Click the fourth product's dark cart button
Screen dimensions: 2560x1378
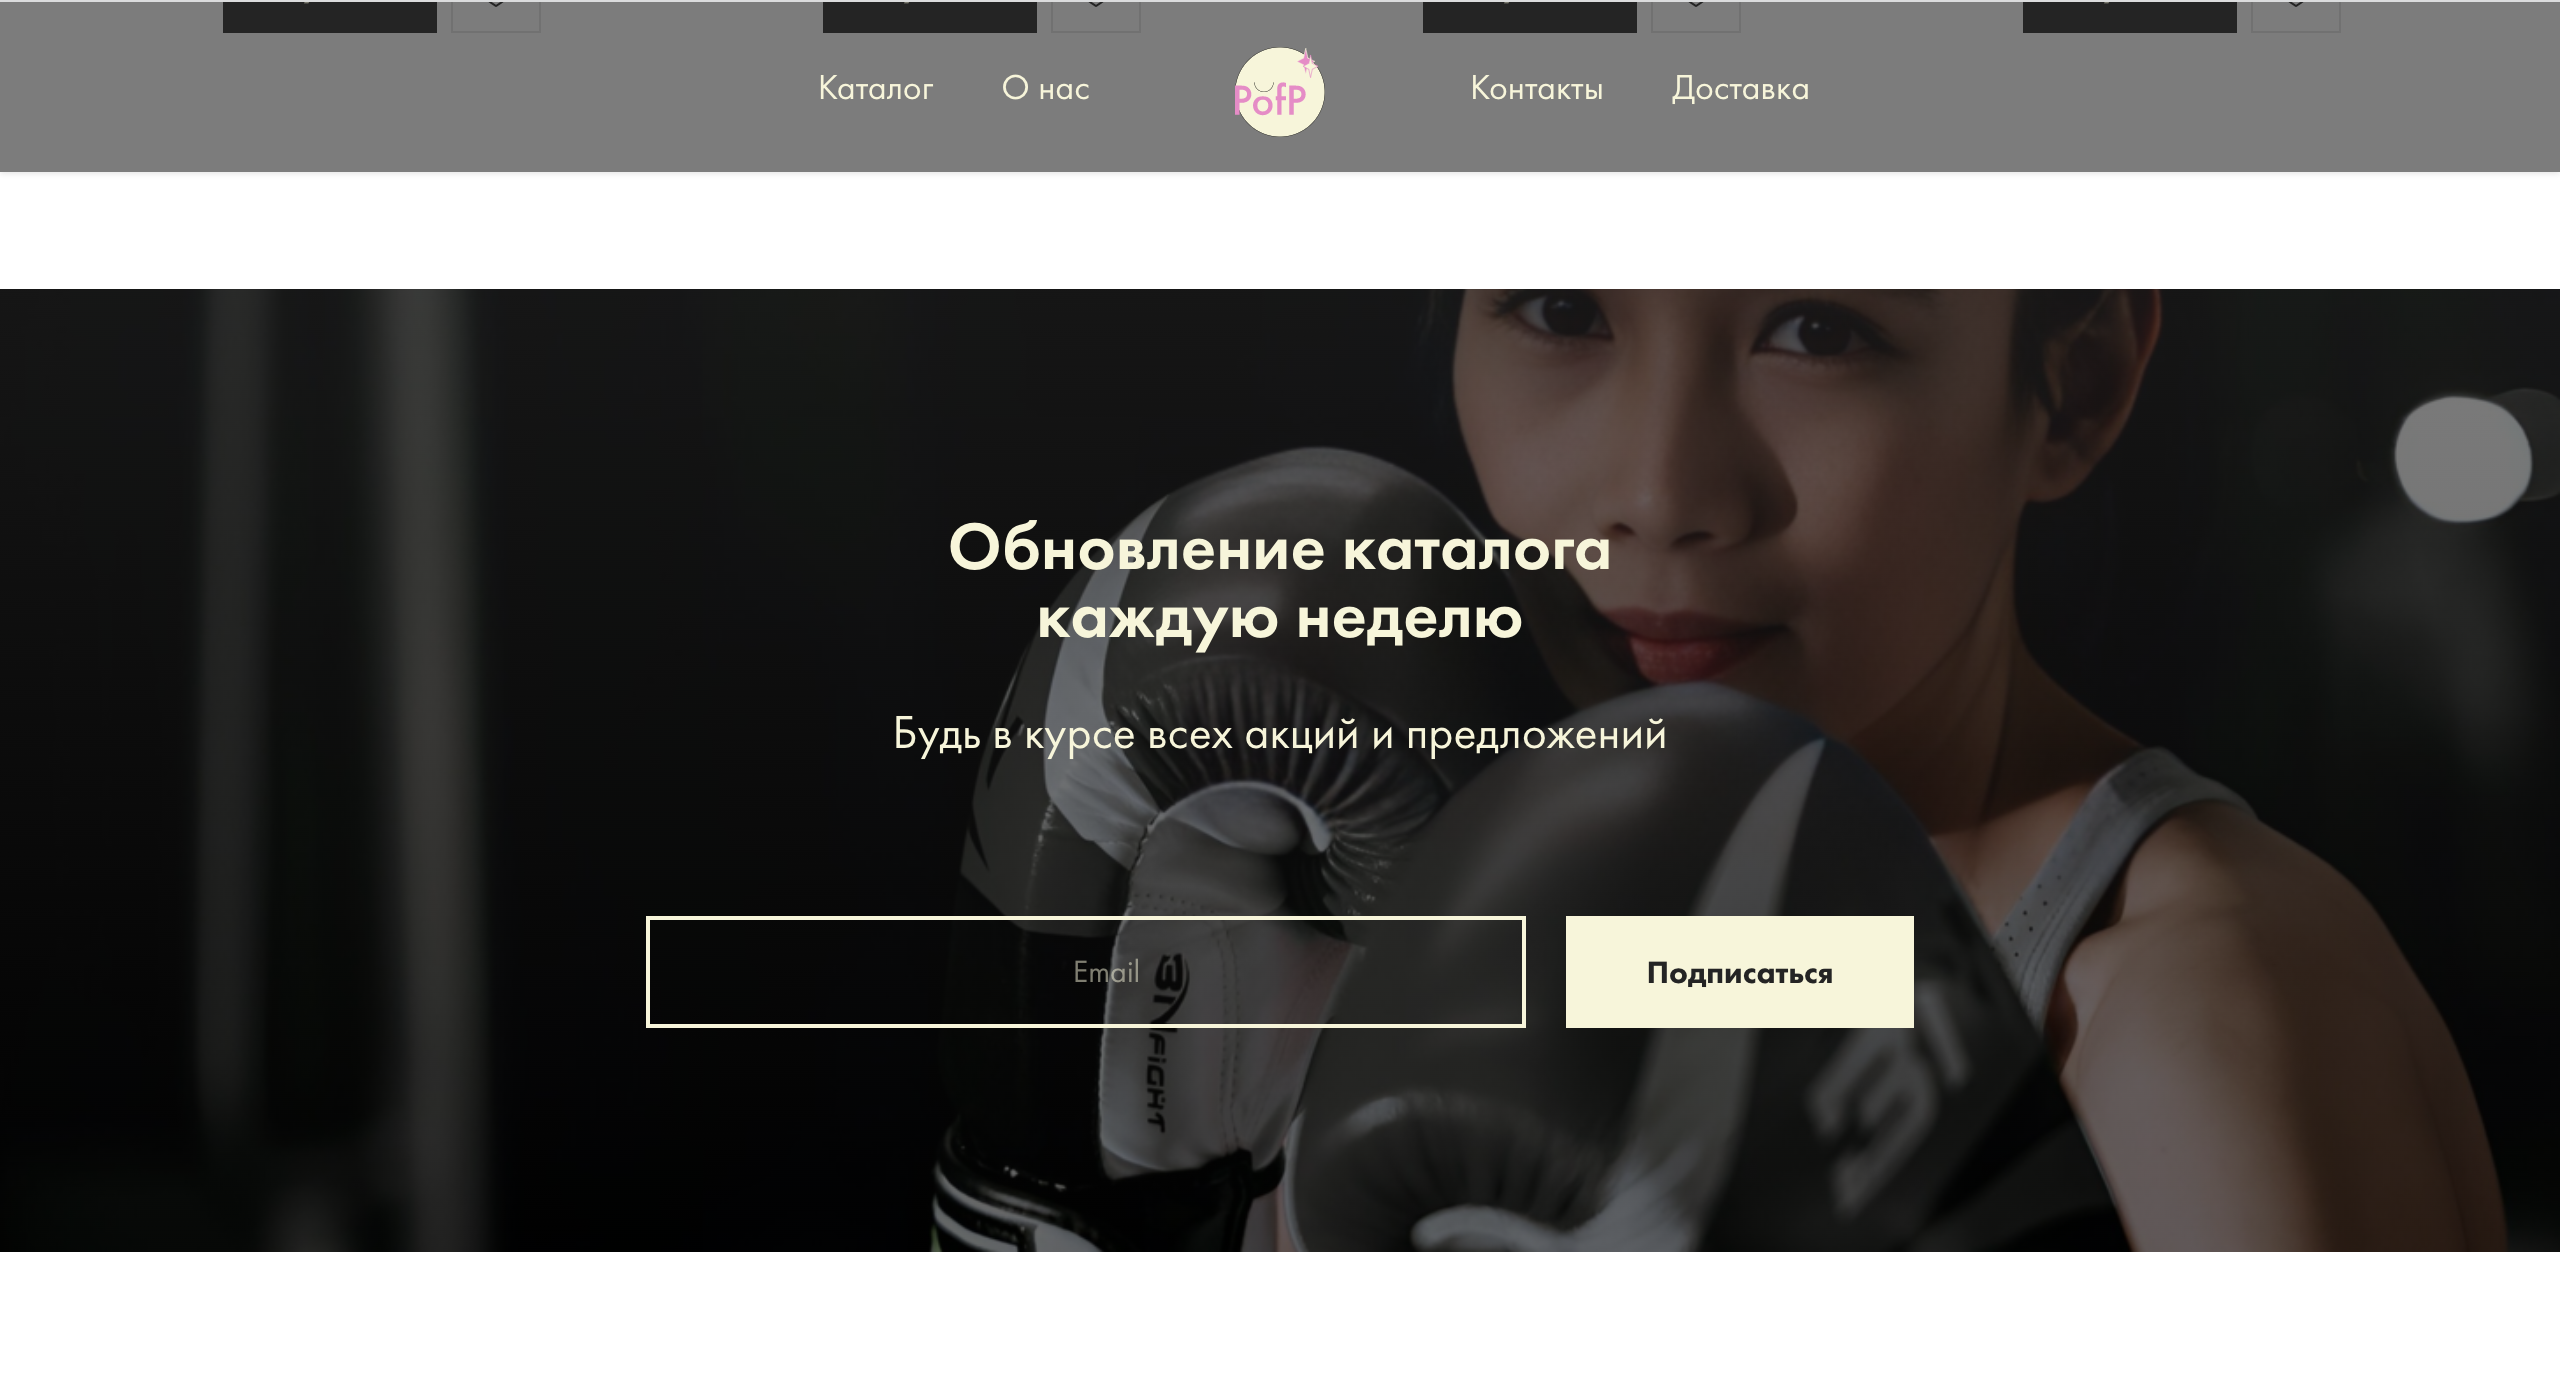pyautogui.click(x=2130, y=16)
